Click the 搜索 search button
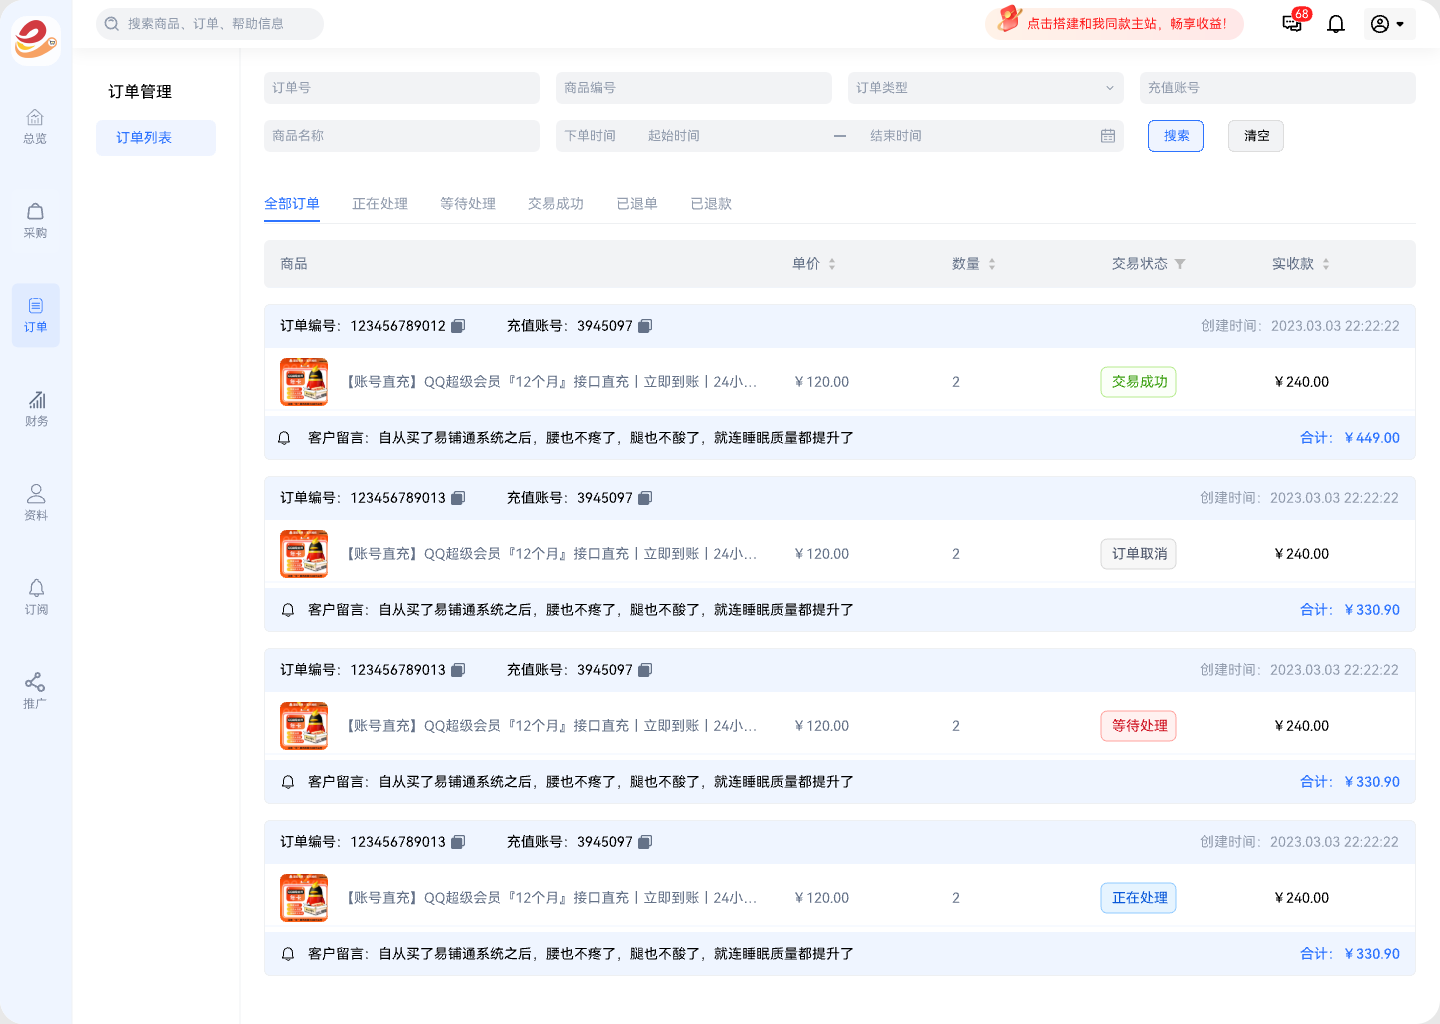 pos(1176,136)
